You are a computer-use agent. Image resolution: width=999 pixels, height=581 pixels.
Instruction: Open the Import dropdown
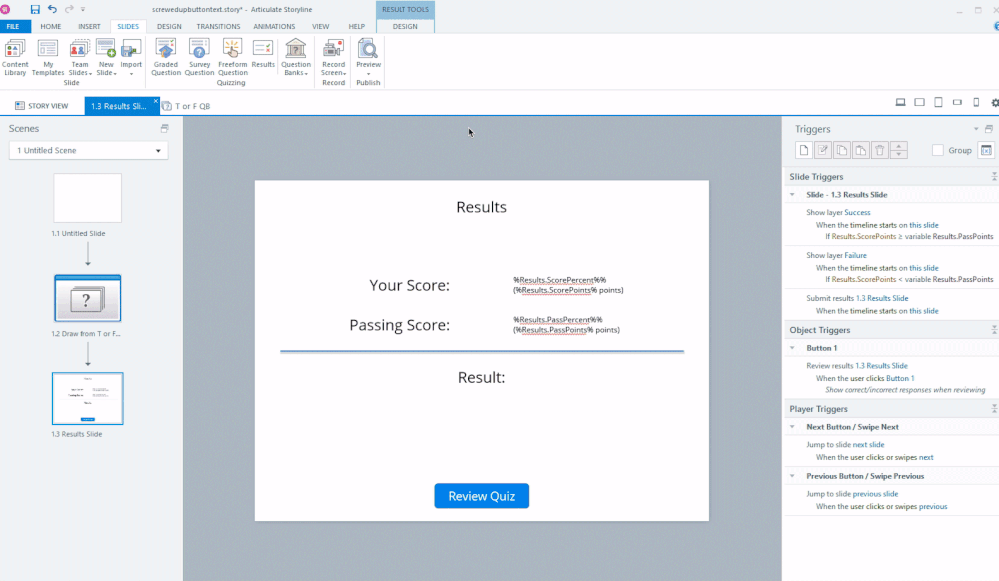[131, 57]
